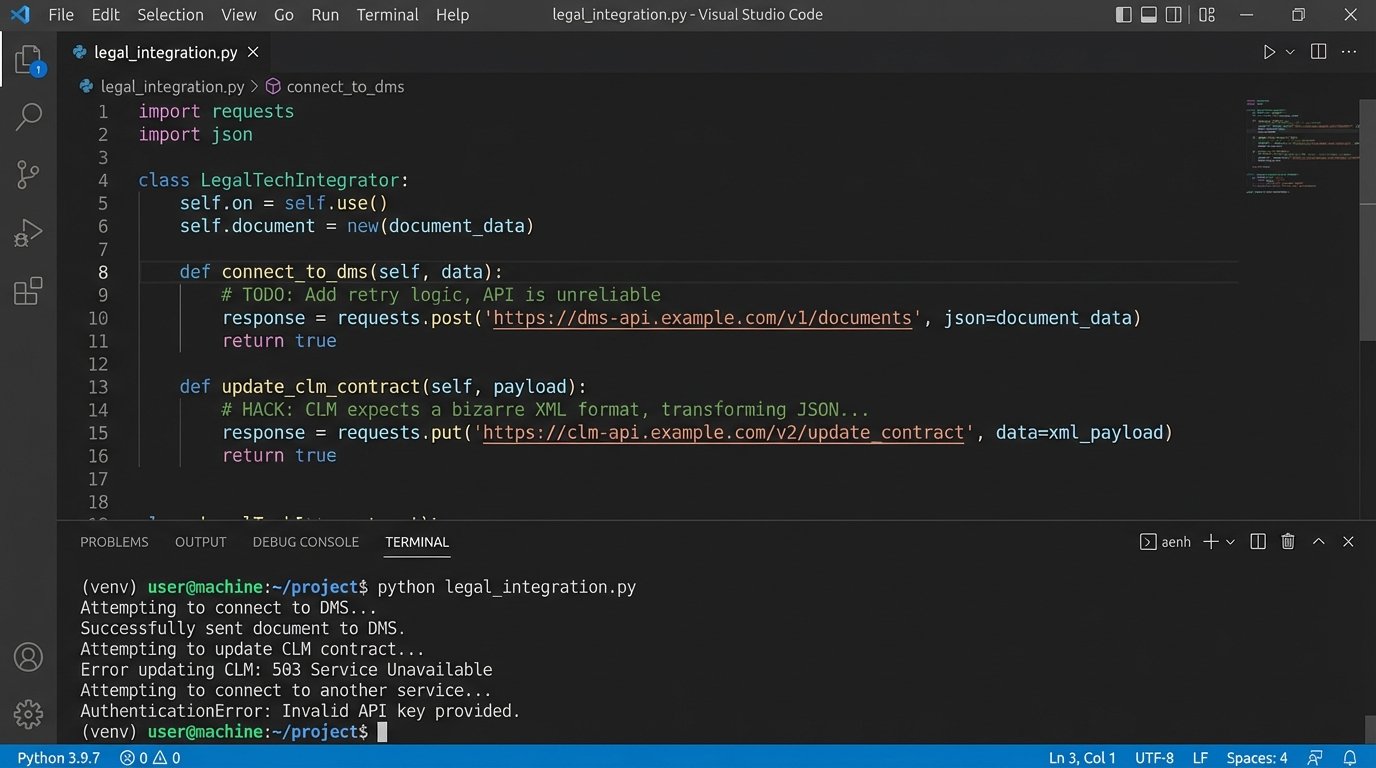This screenshot has height=768, width=1376.
Task: Click the Spaces: 4 indentation setting
Action: (1257, 757)
